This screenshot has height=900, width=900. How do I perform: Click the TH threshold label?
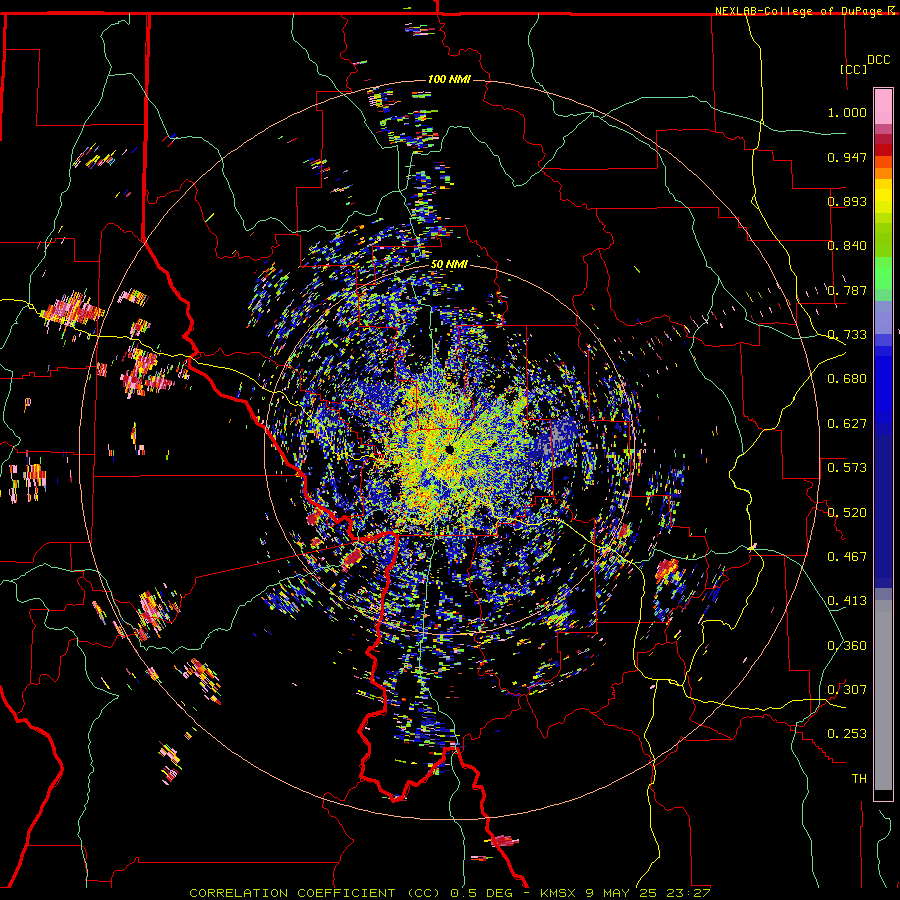tap(859, 779)
